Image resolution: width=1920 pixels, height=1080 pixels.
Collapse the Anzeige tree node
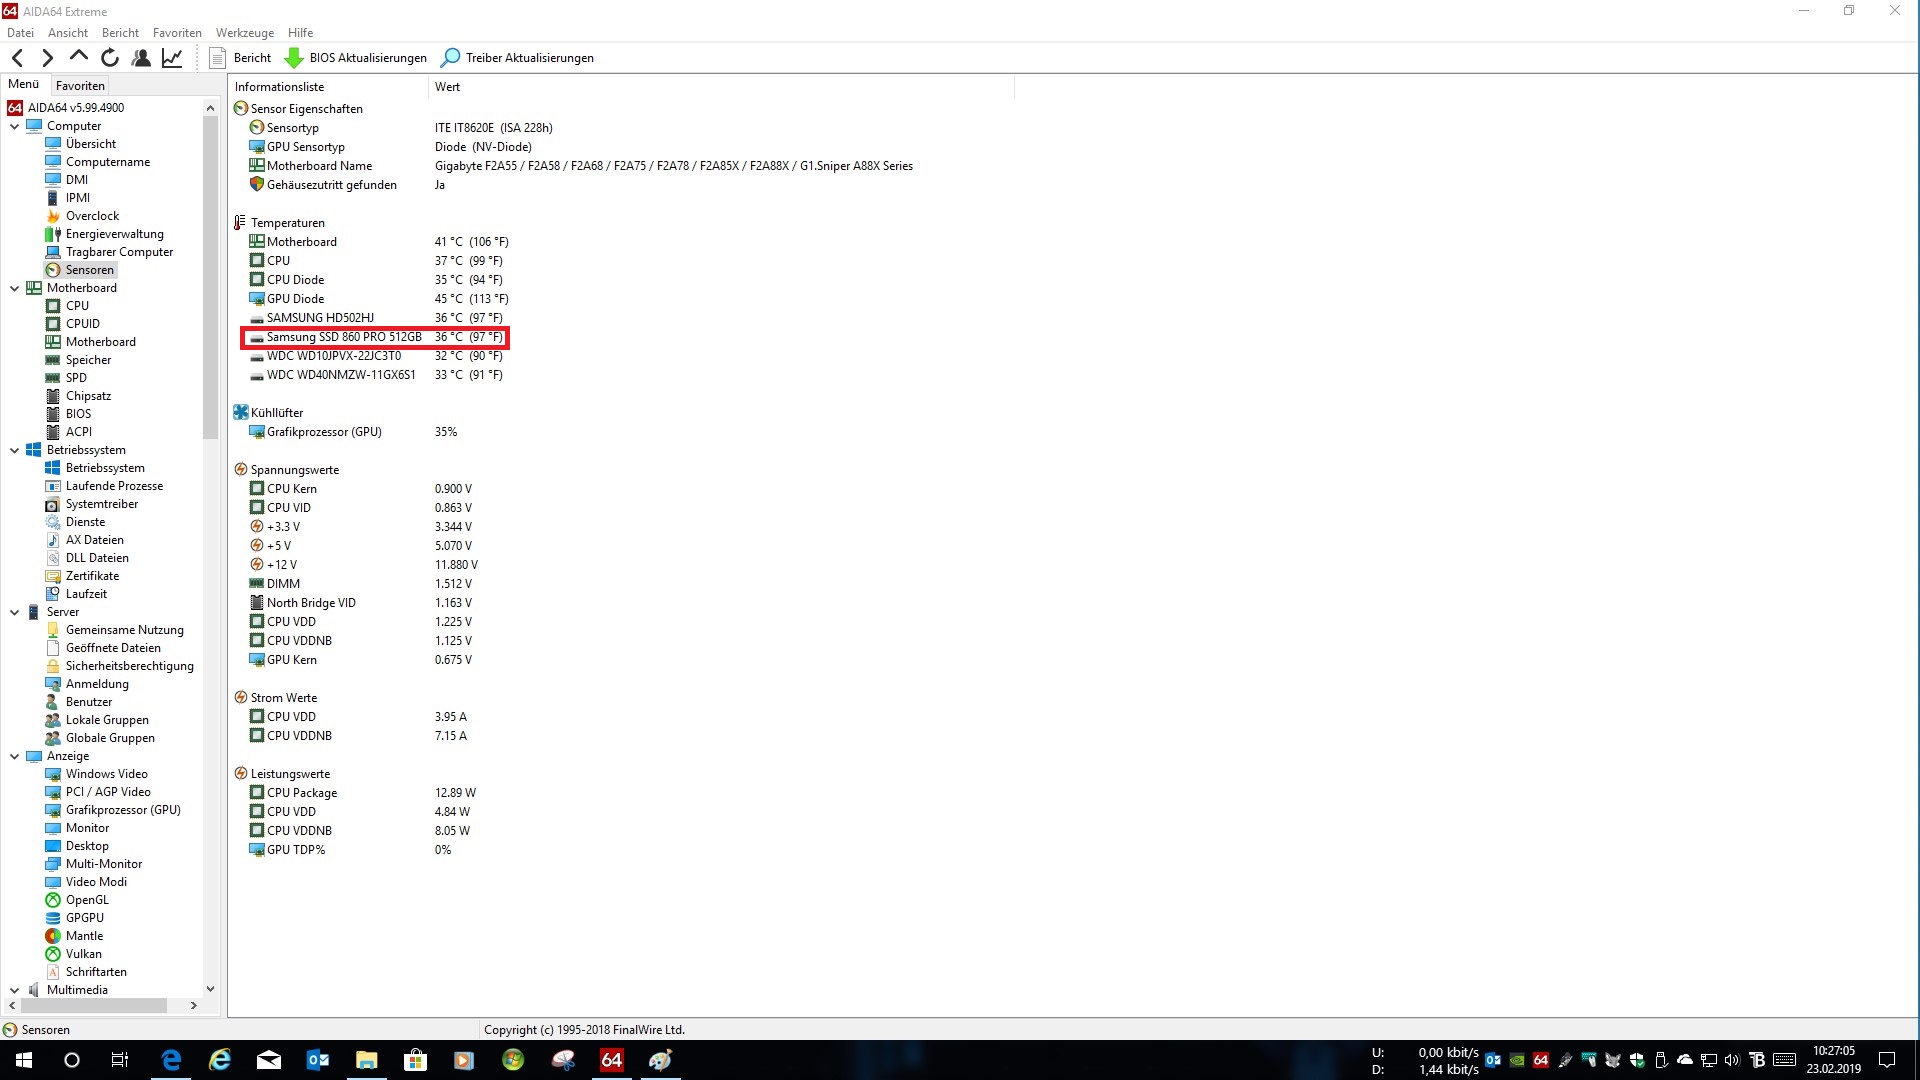click(14, 756)
